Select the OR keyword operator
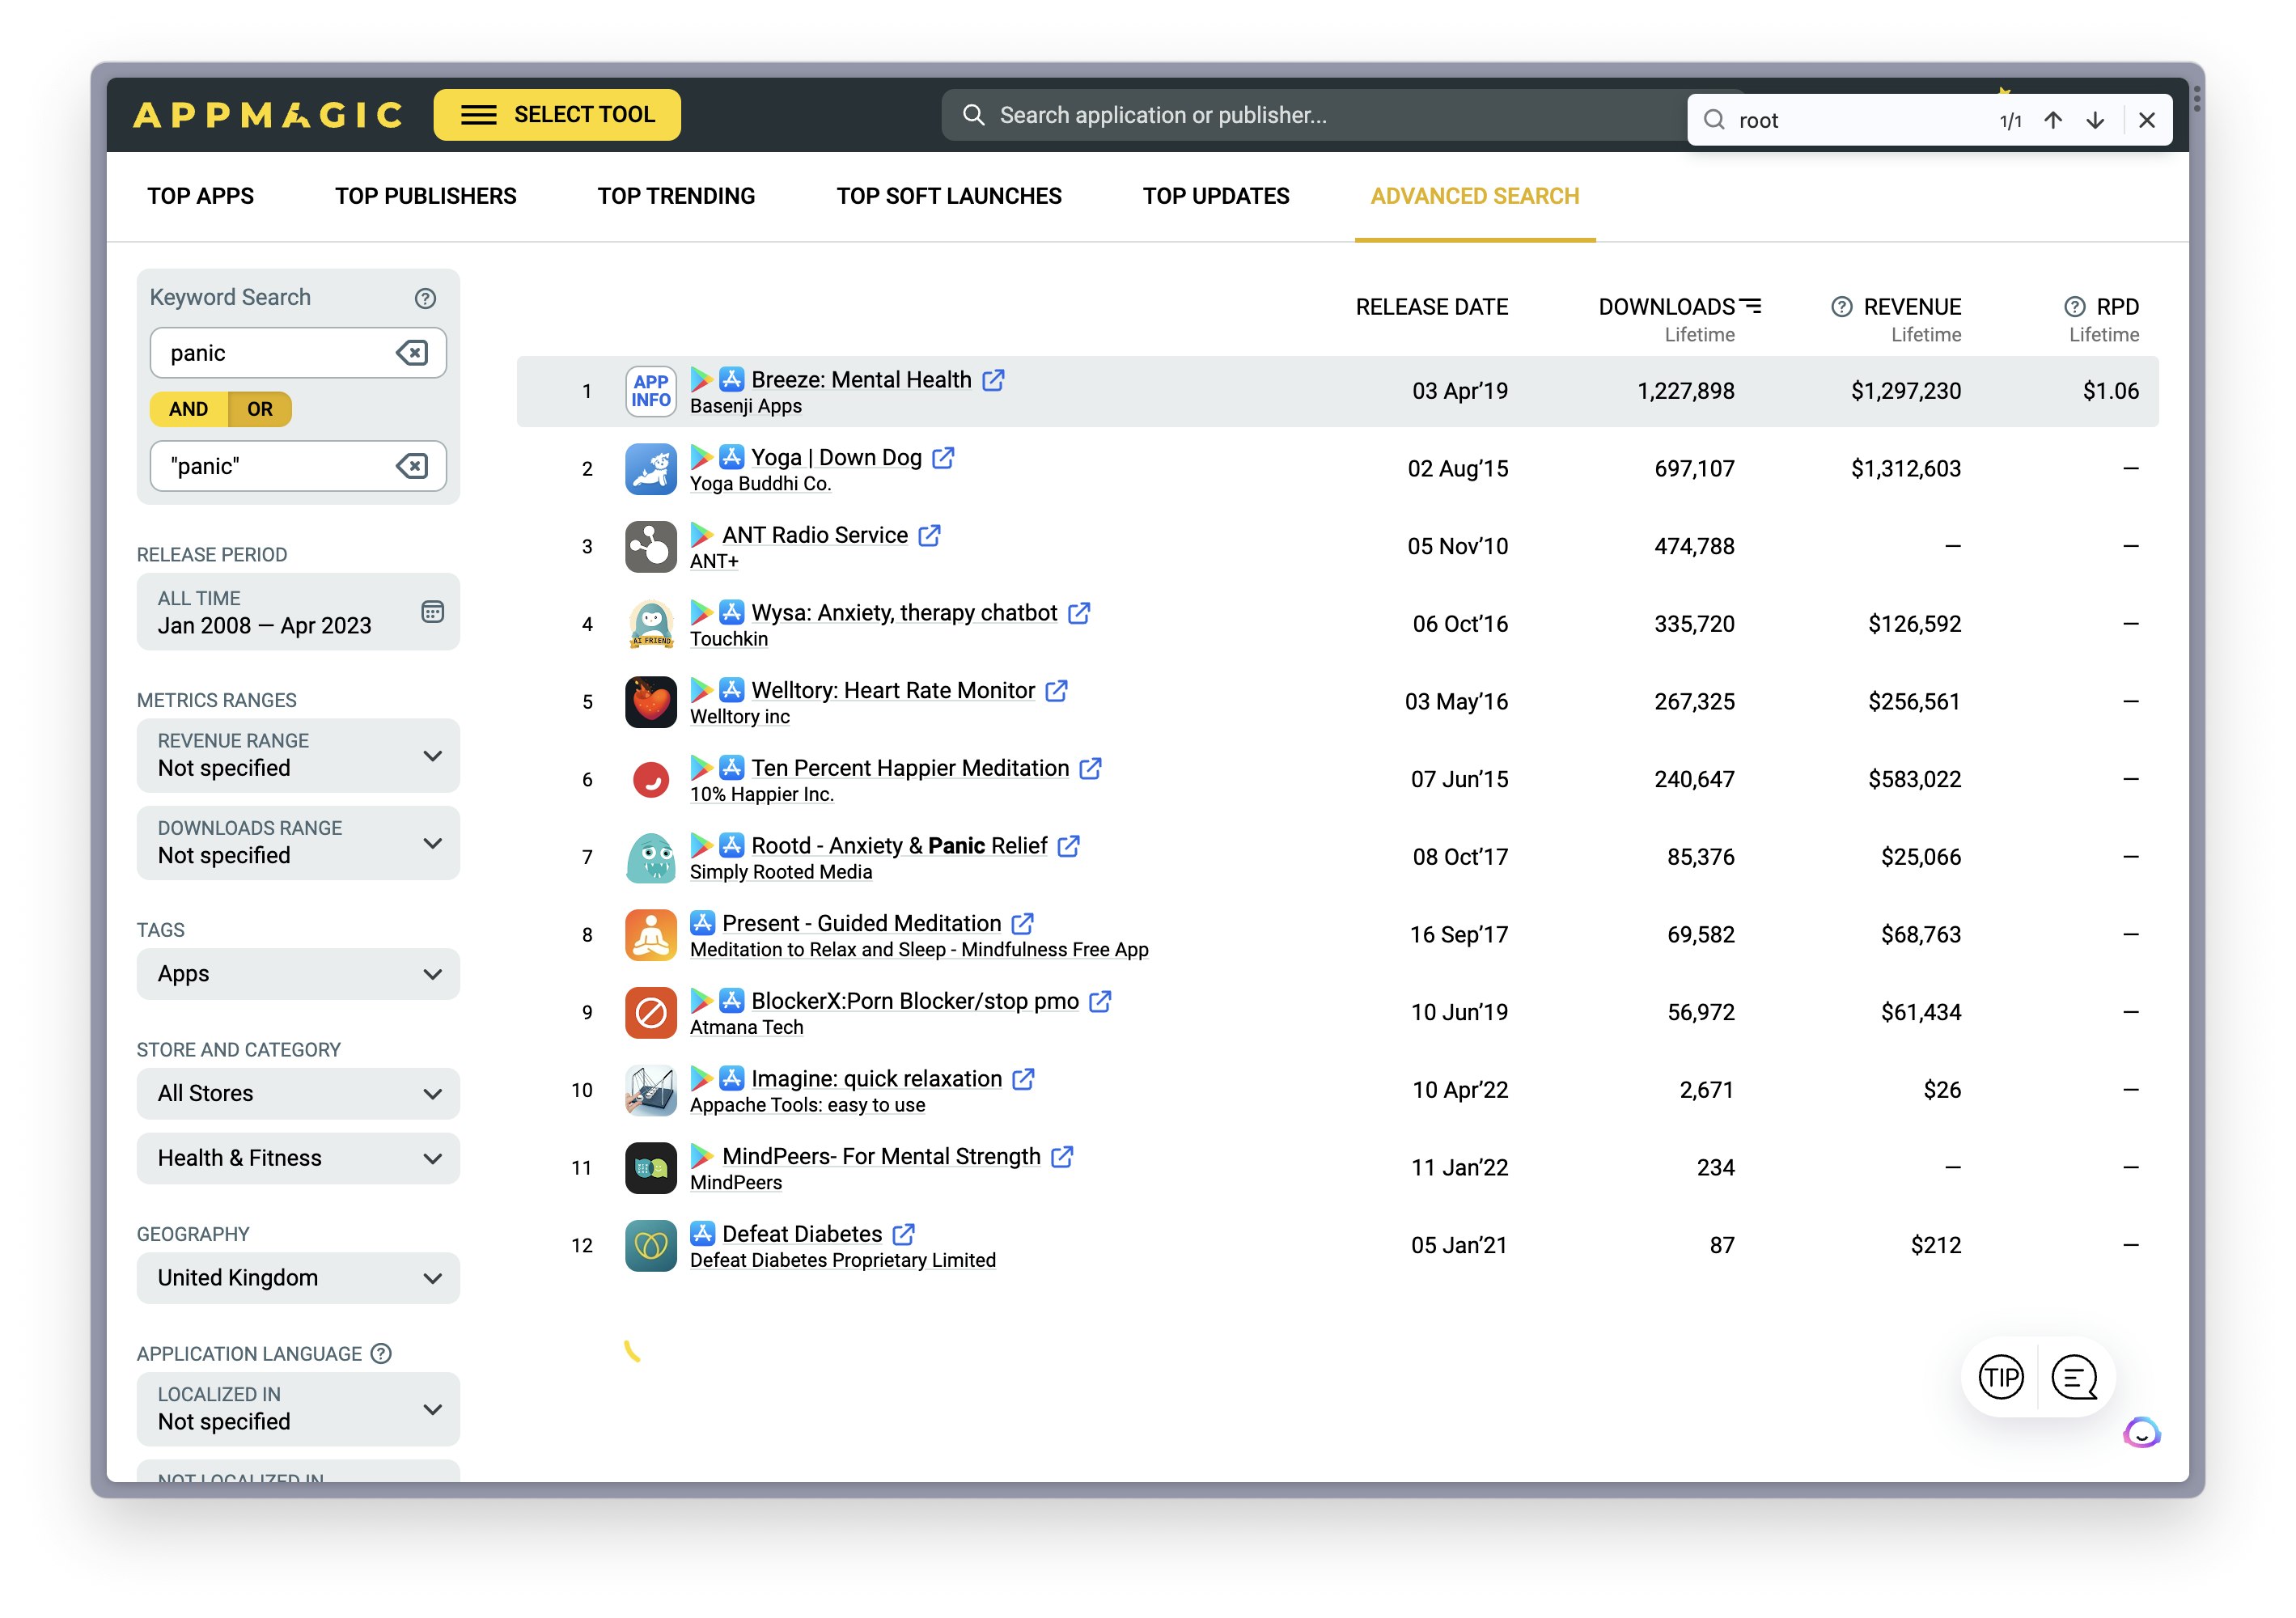Viewport: 2296px width, 1618px height. pyautogui.click(x=260, y=409)
